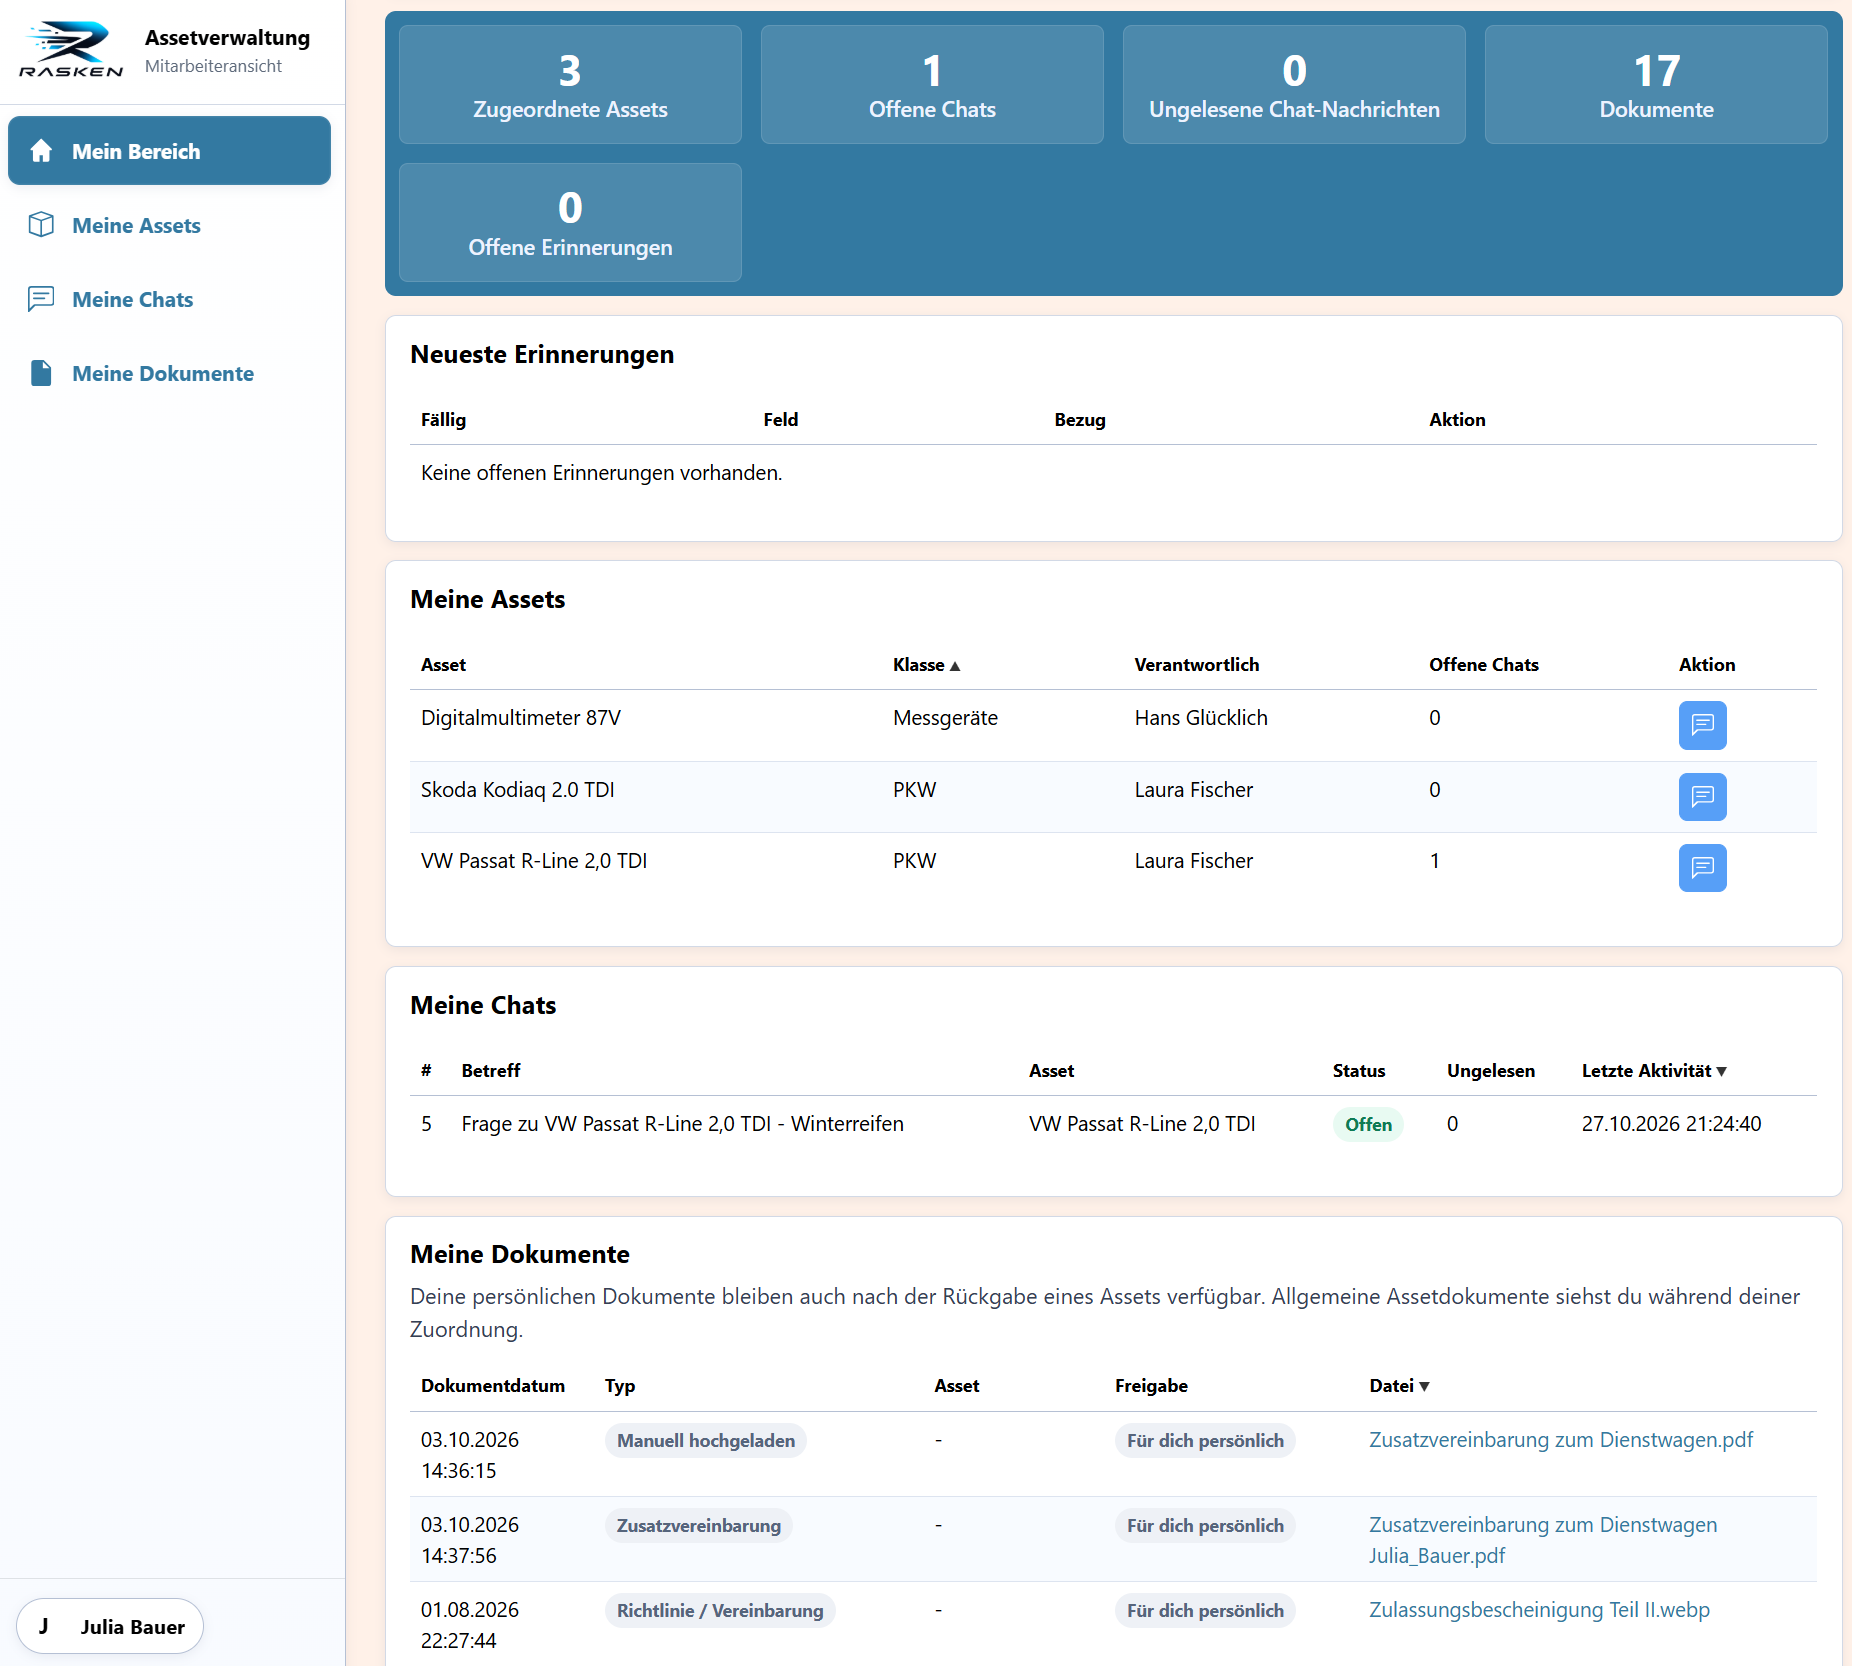This screenshot has width=1852, height=1666.
Task: Click the Rasken logo in sidebar
Action: pos(71,50)
